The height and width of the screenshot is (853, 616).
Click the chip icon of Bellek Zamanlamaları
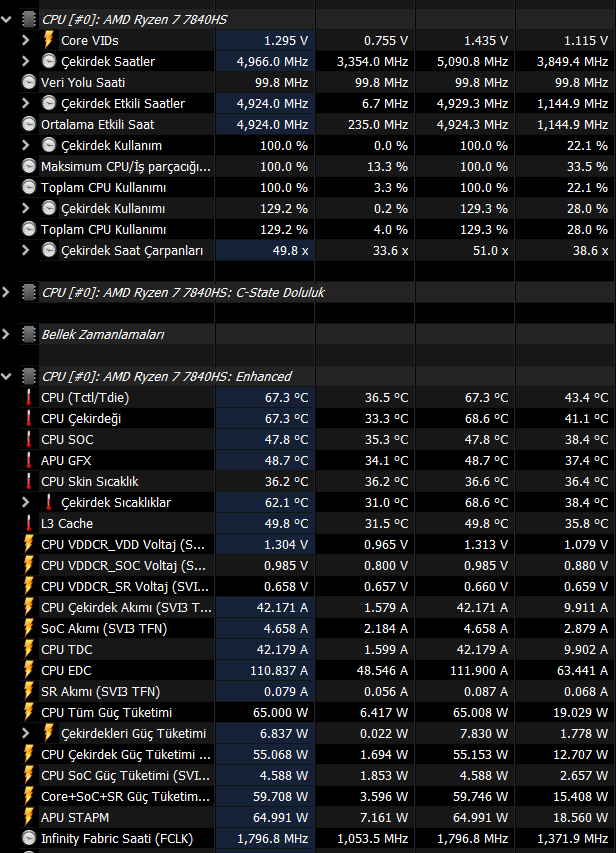(28, 334)
